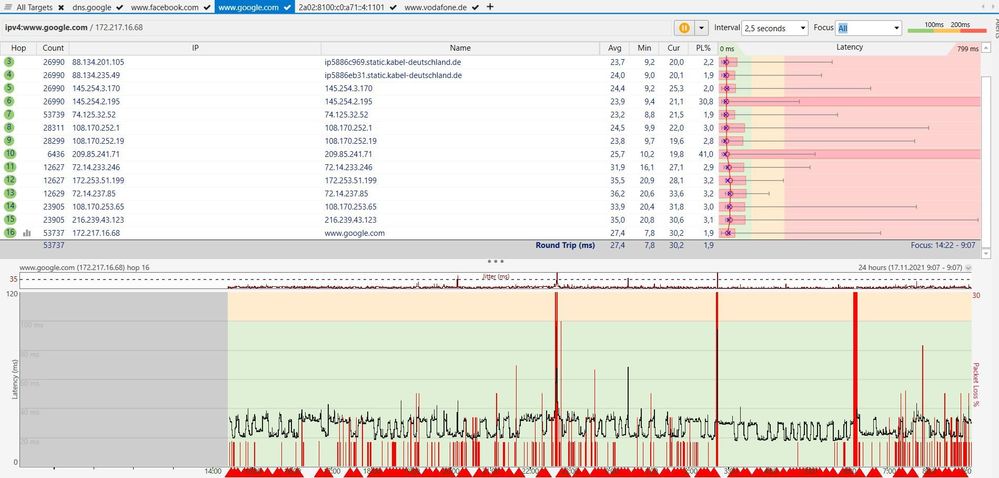Image resolution: width=999 pixels, height=478 pixels.
Task: Click the Round Trip (ms) summary label
Action: [x=565, y=245]
